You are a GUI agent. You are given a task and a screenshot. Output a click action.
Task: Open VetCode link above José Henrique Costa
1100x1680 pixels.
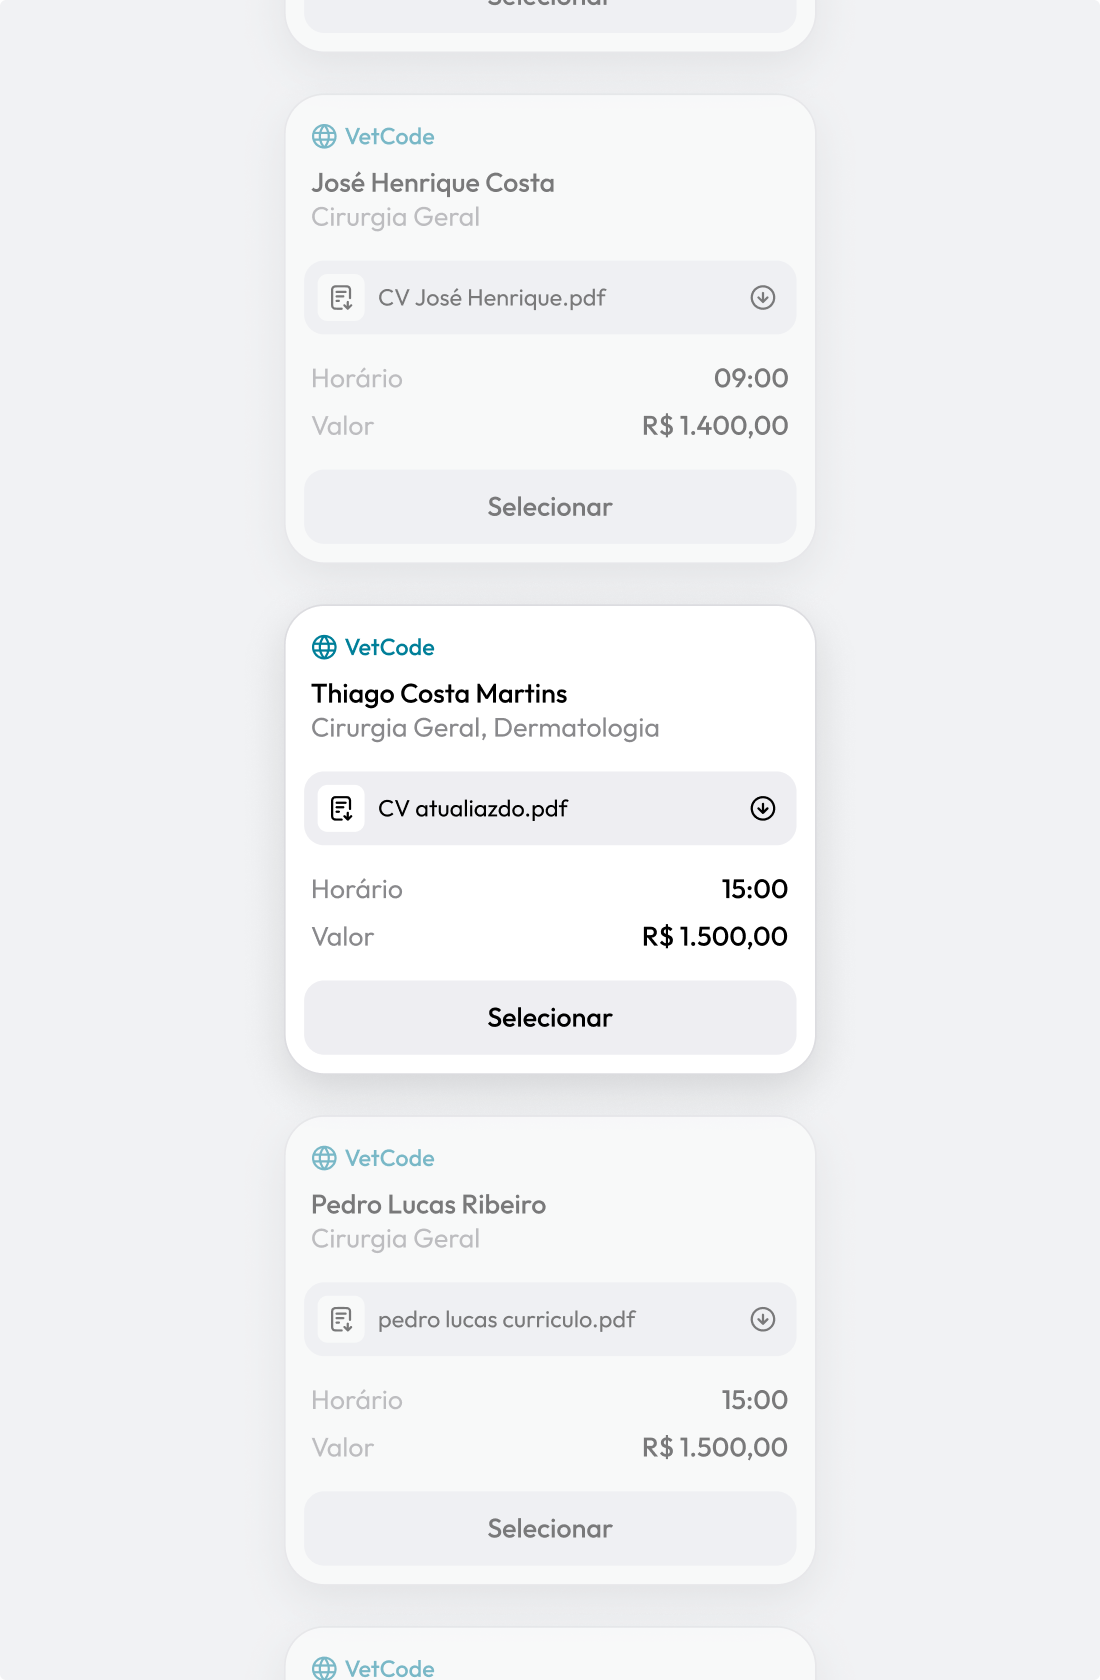(x=390, y=137)
